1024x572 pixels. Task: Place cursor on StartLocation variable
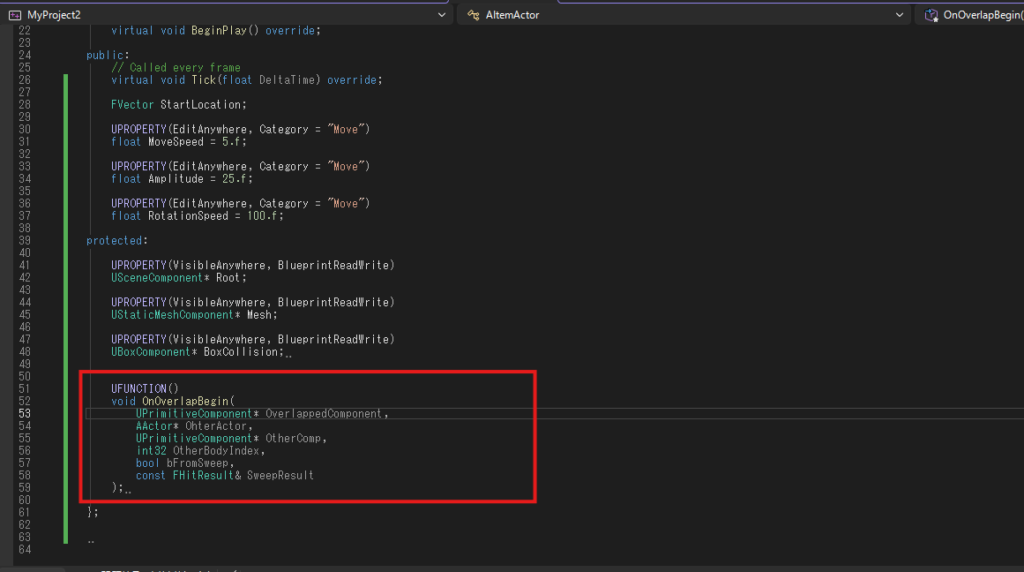pyautogui.click(x=202, y=105)
